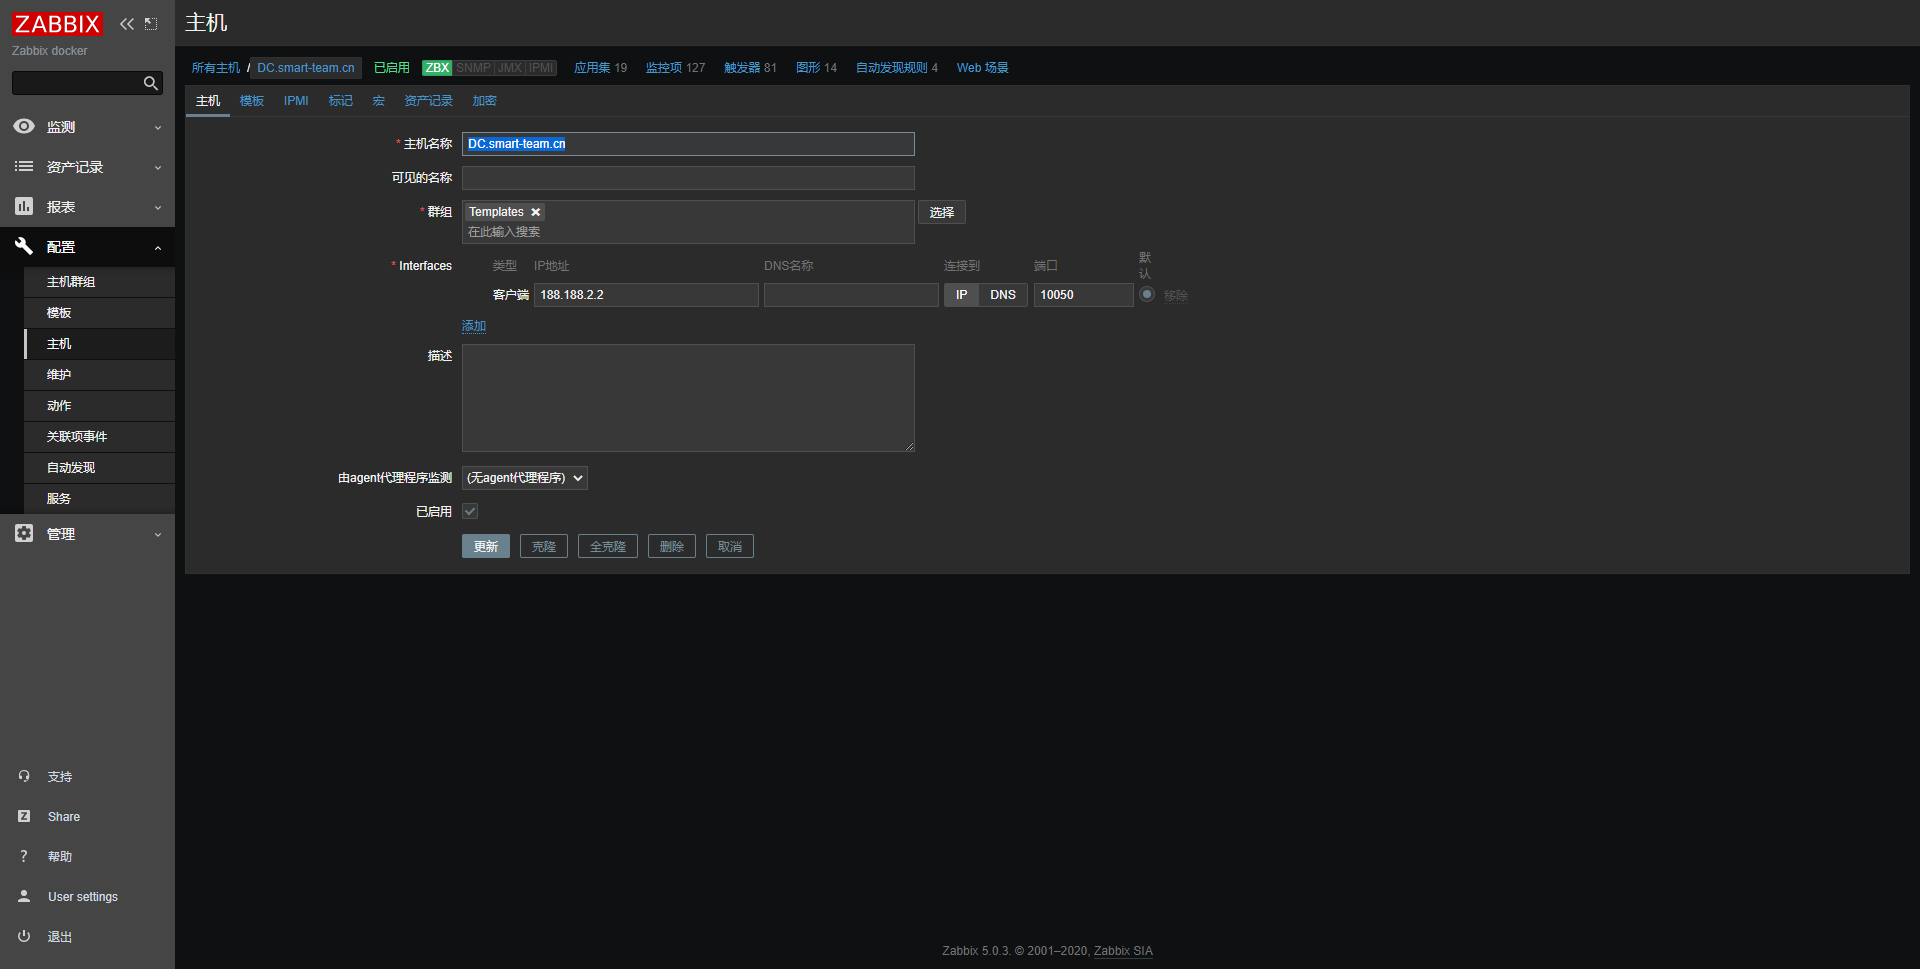Switch to the IPMI tab
Image resolution: width=1920 pixels, height=969 pixels.
tap(296, 101)
